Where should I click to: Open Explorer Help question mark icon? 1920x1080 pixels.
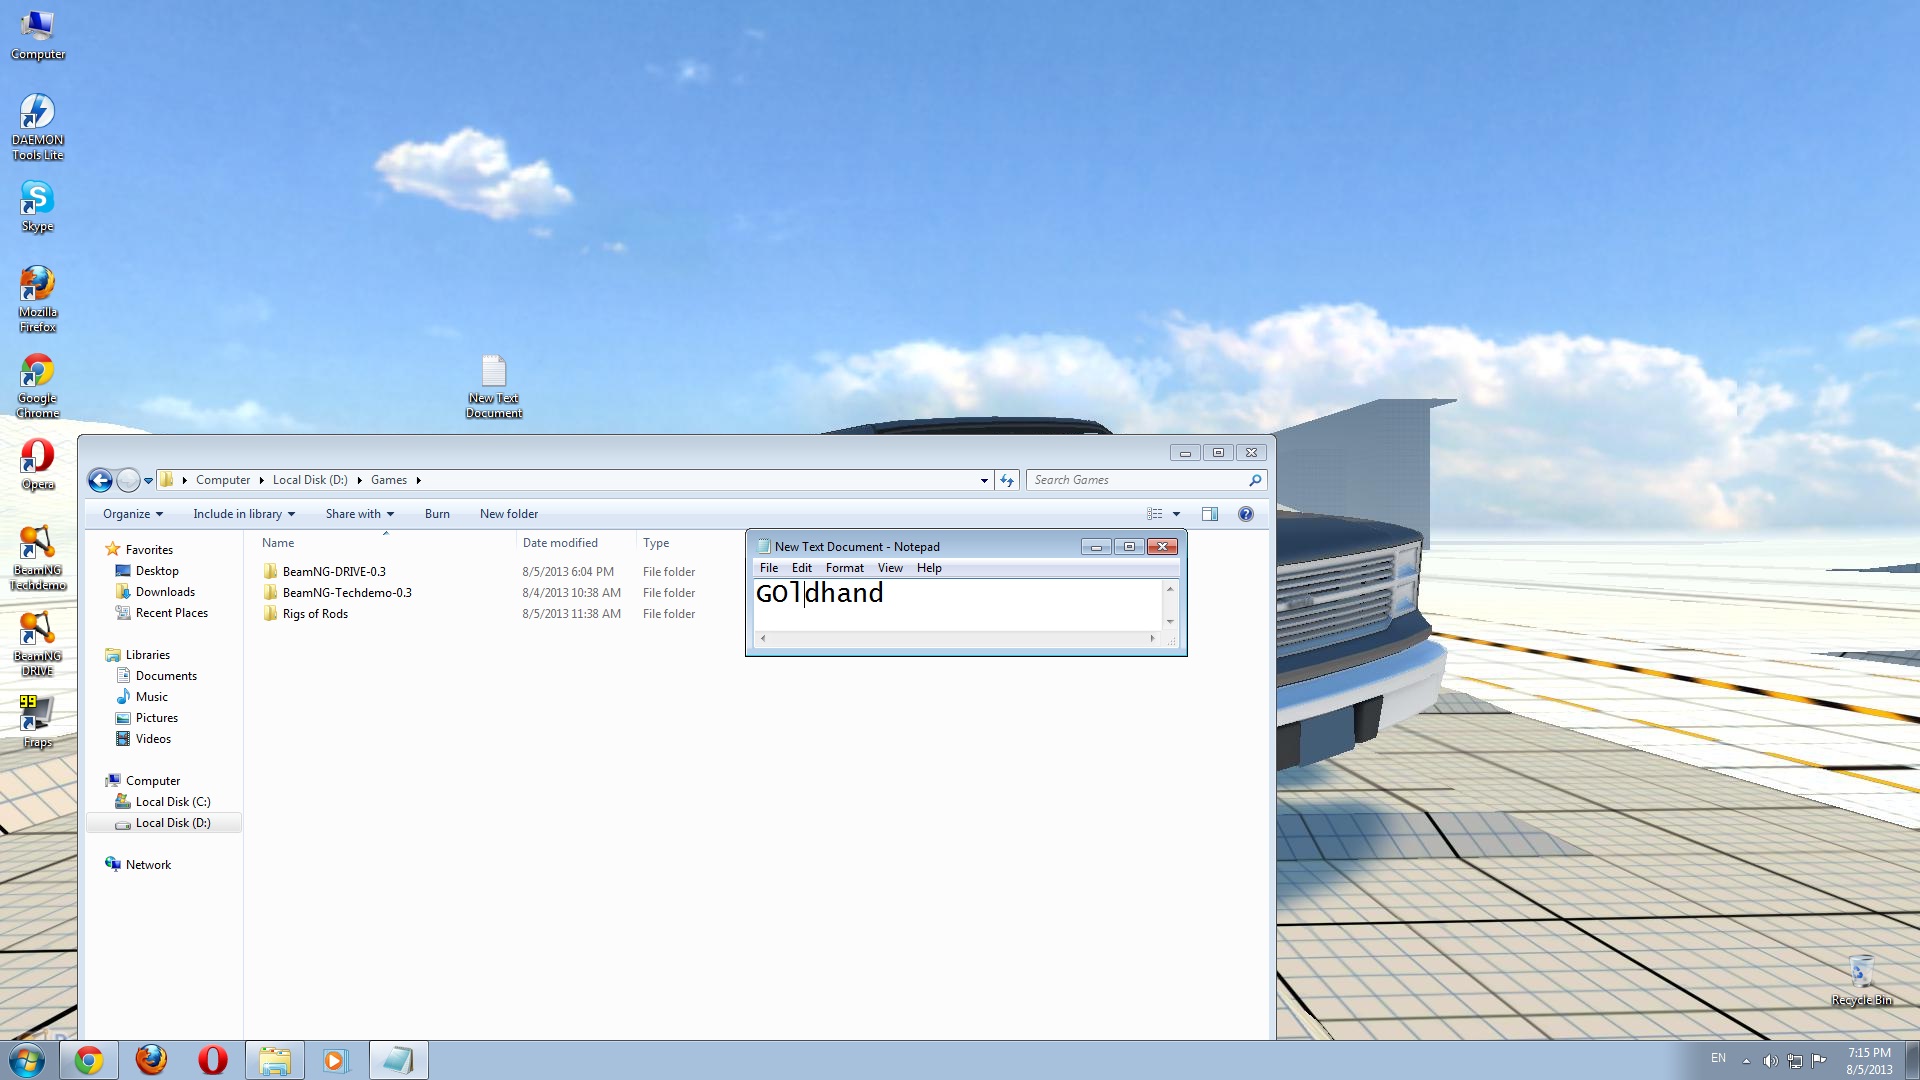tap(1246, 514)
